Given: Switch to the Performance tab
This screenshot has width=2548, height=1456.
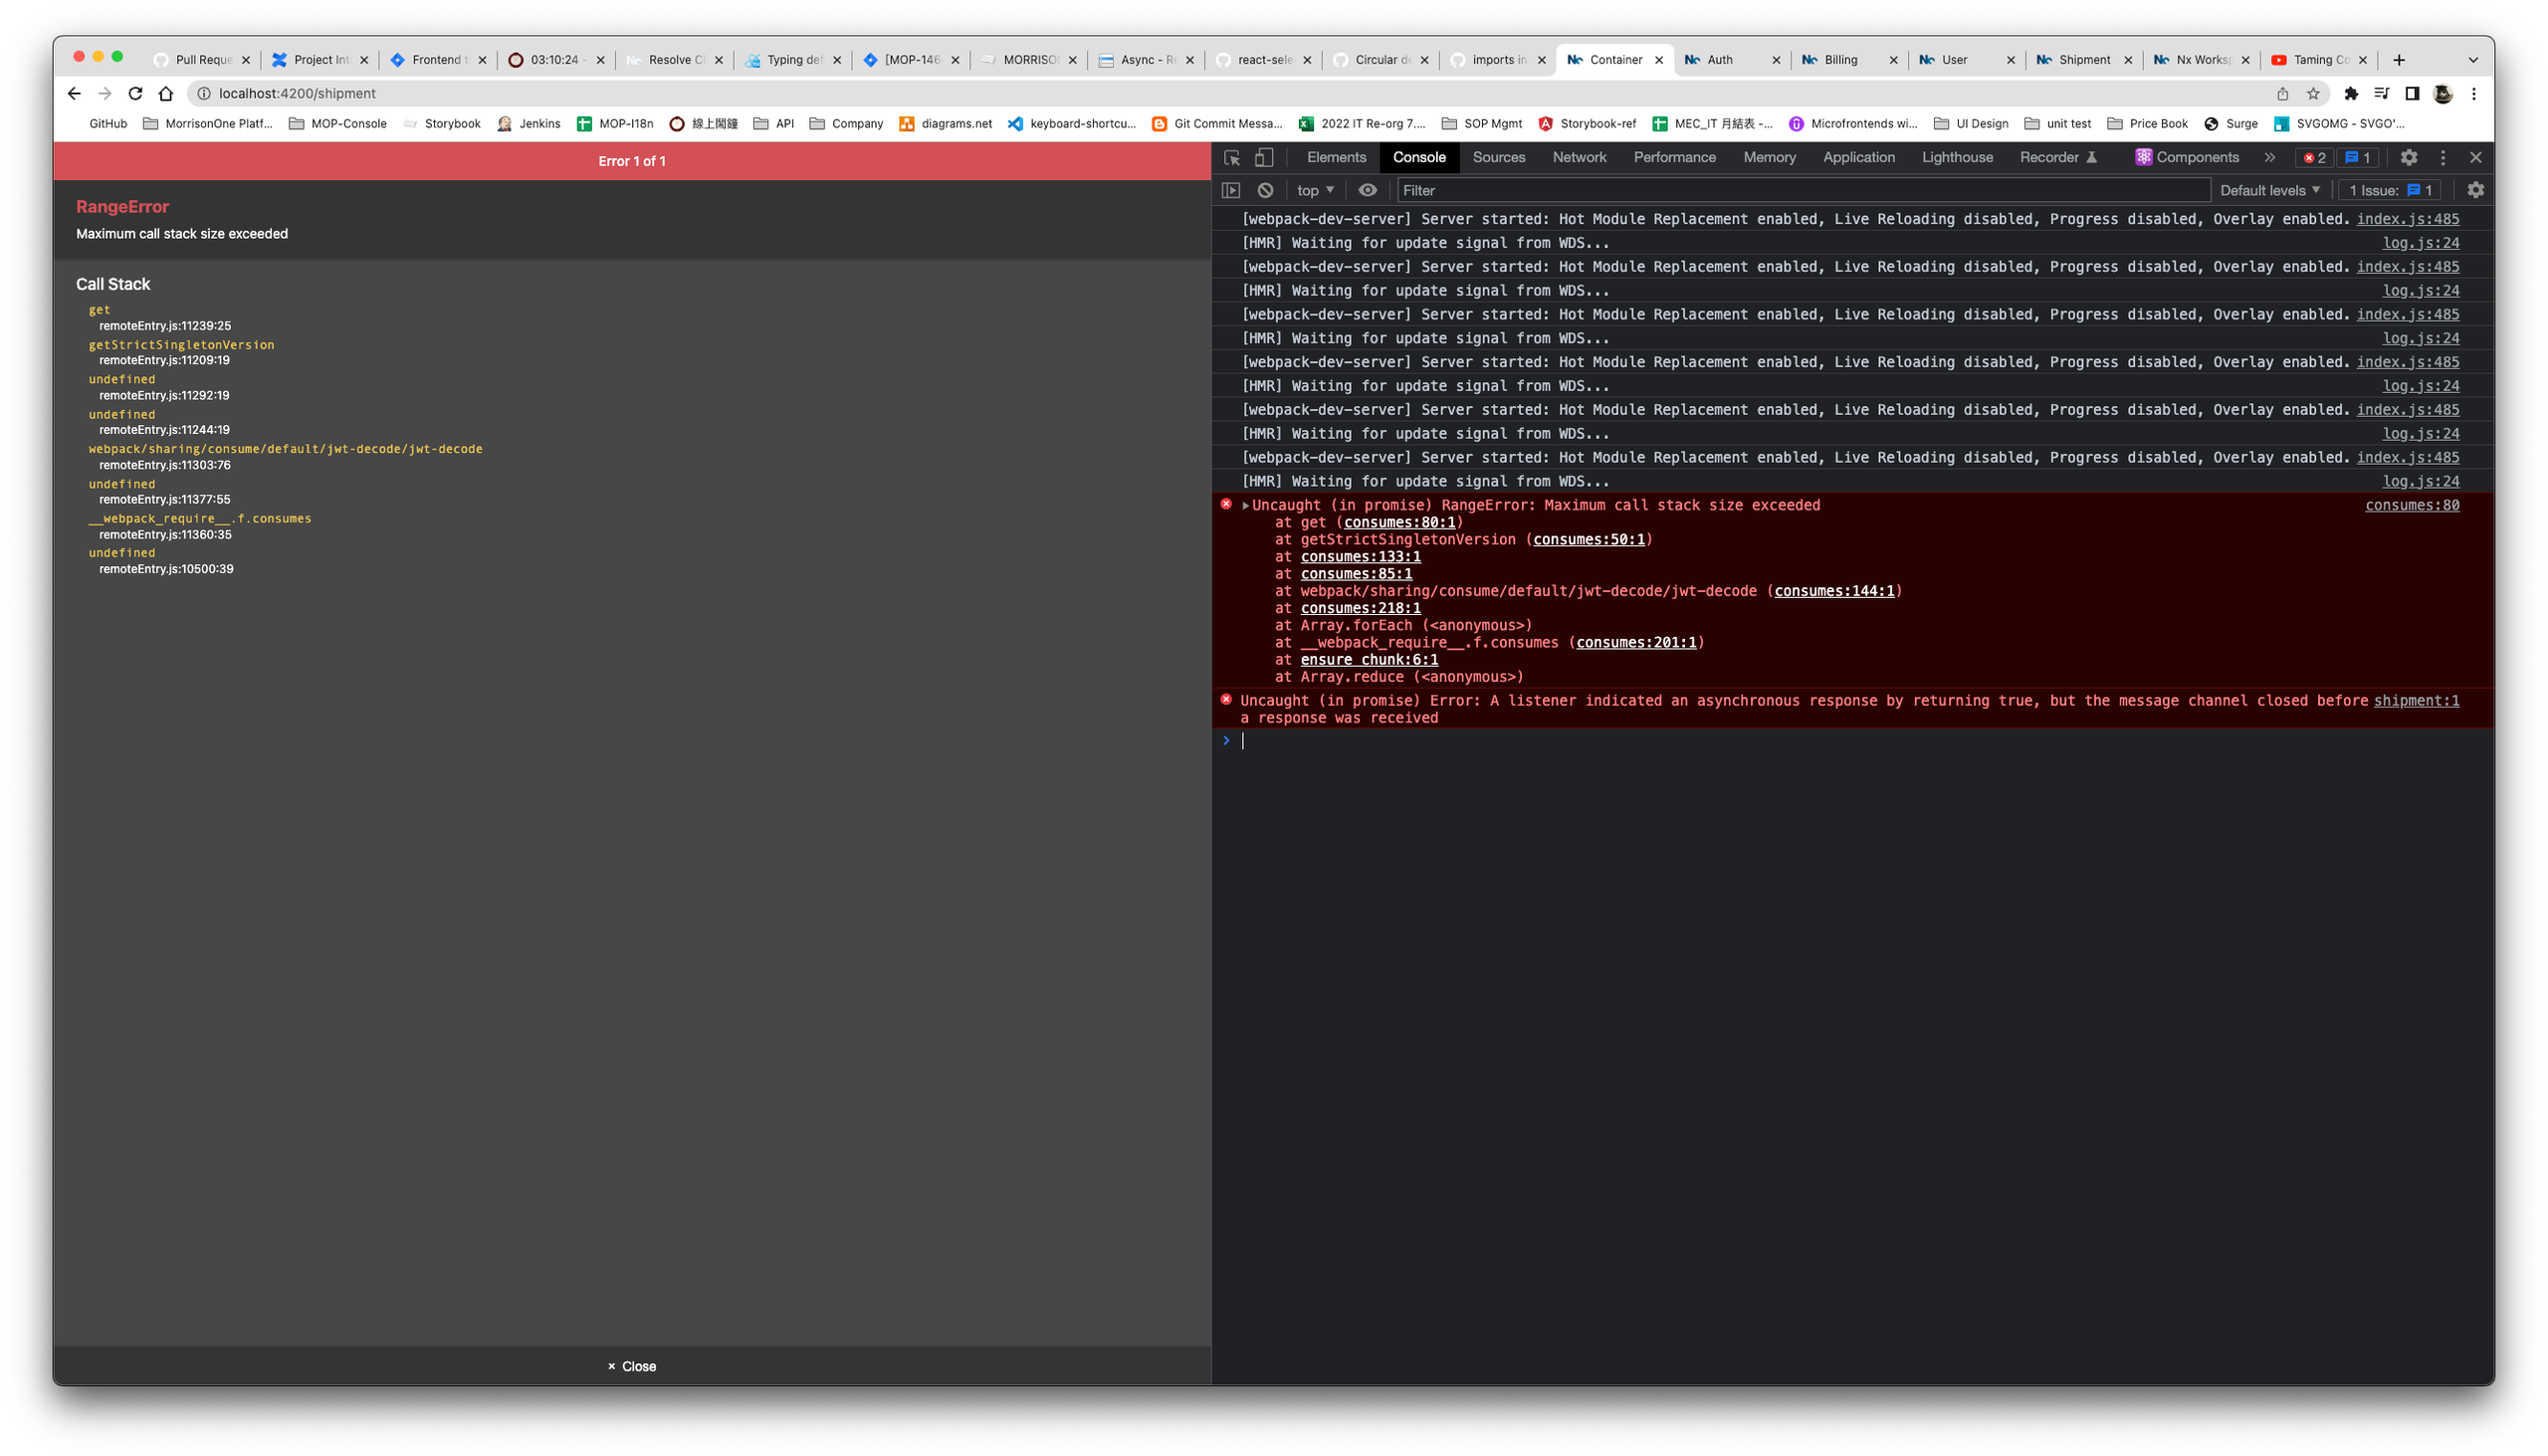Looking at the screenshot, I should [1674, 157].
